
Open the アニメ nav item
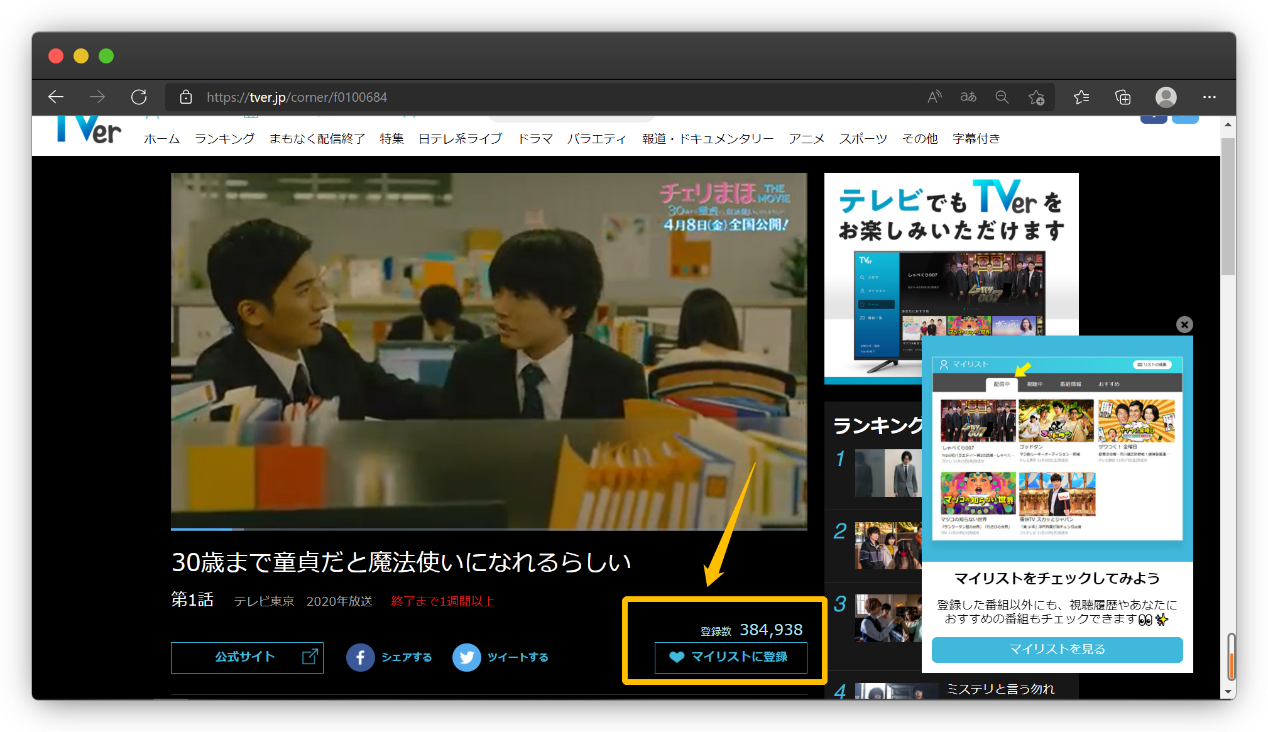tap(806, 139)
